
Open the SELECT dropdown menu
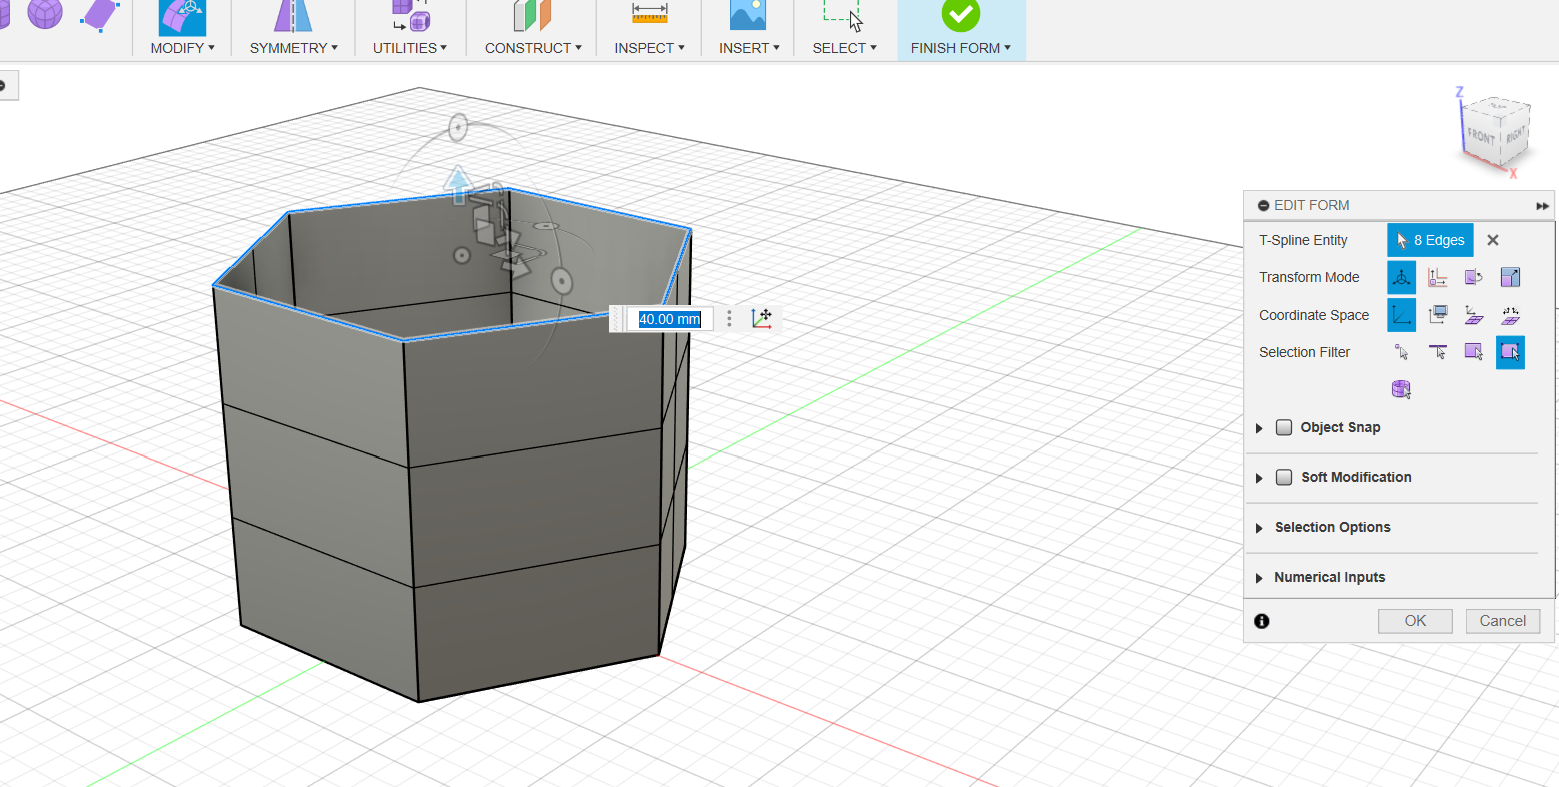click(x=844, y=48)
